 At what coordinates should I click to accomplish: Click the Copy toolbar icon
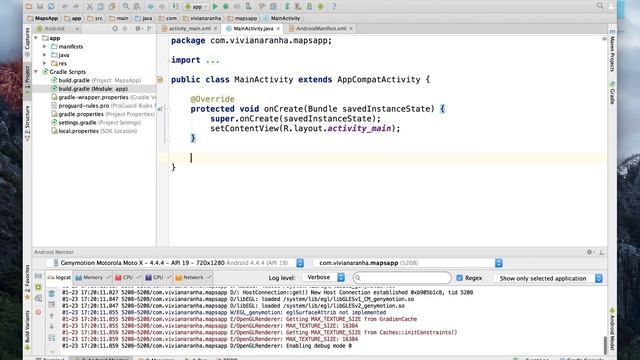click(100, 6)
